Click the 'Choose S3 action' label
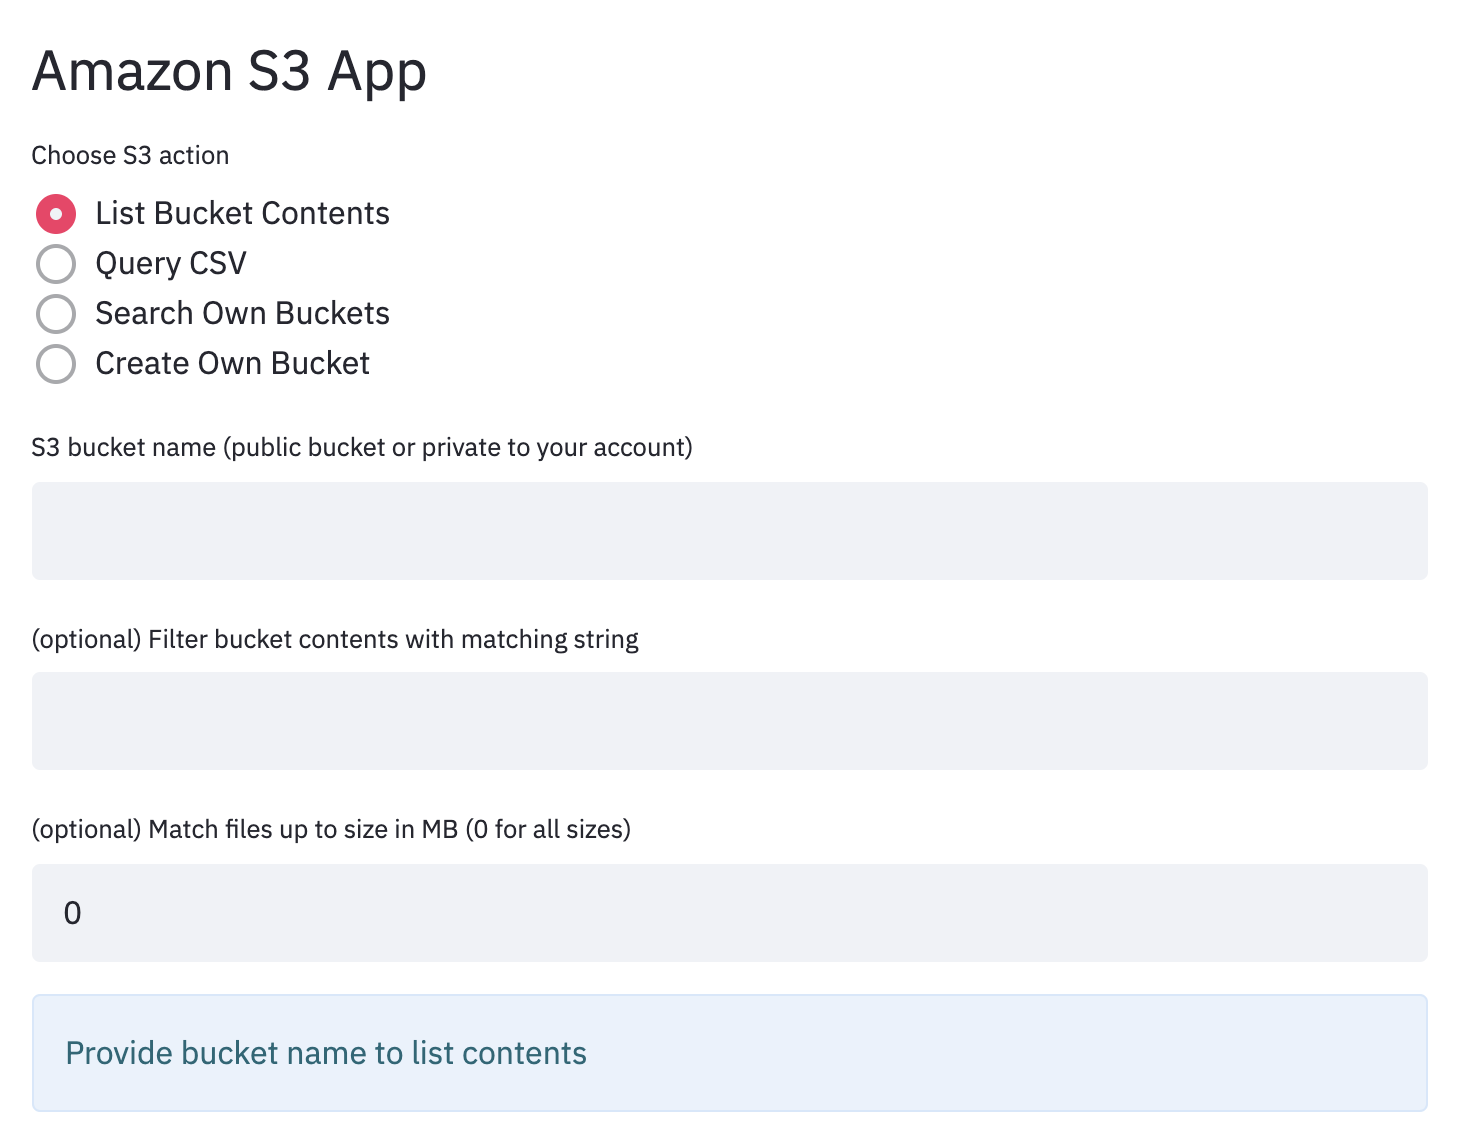The width and height of the screenshot is (1458, 1144). click(131, 156)
